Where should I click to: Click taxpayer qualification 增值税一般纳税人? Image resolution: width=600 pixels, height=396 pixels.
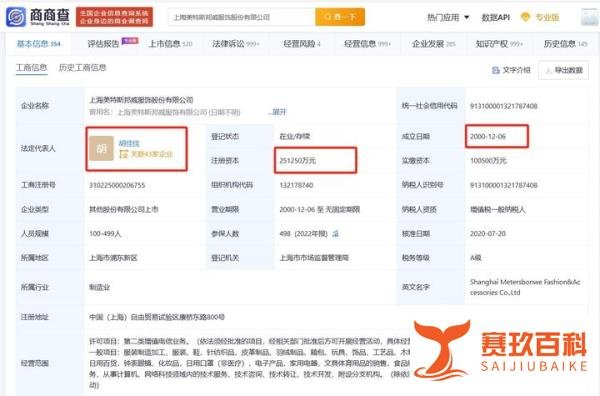click(x=498, y=209)
